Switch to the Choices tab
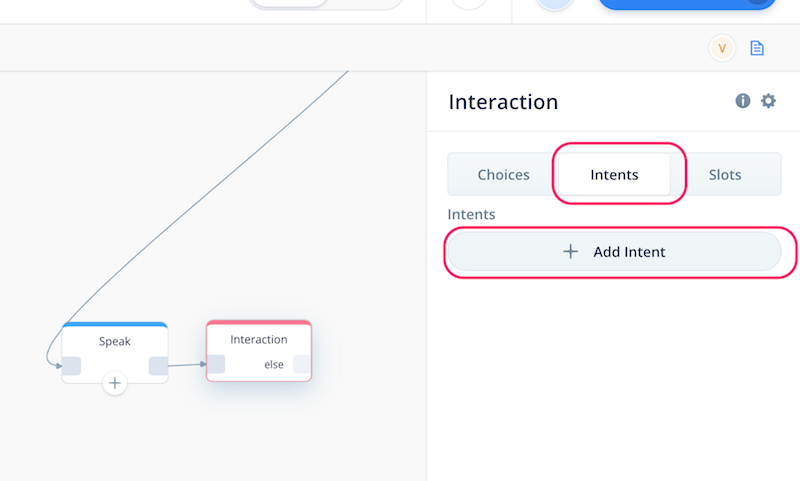This screenshot has width=800, height=481. 504,174
